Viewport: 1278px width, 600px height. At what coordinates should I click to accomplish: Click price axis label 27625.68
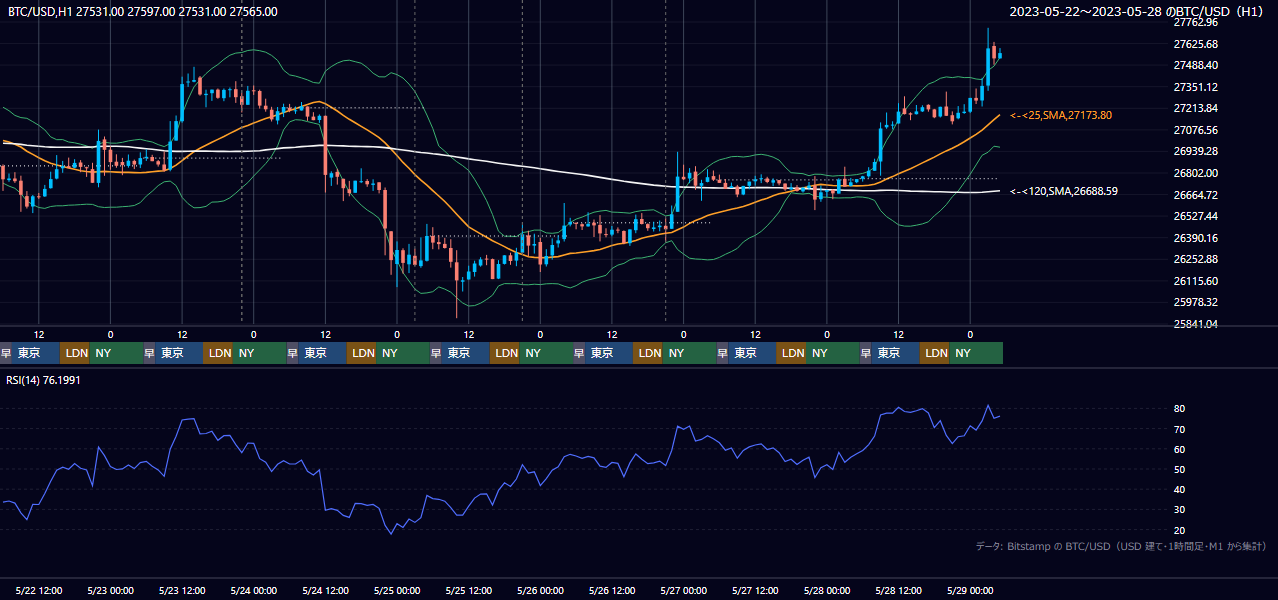point(1195,44)
